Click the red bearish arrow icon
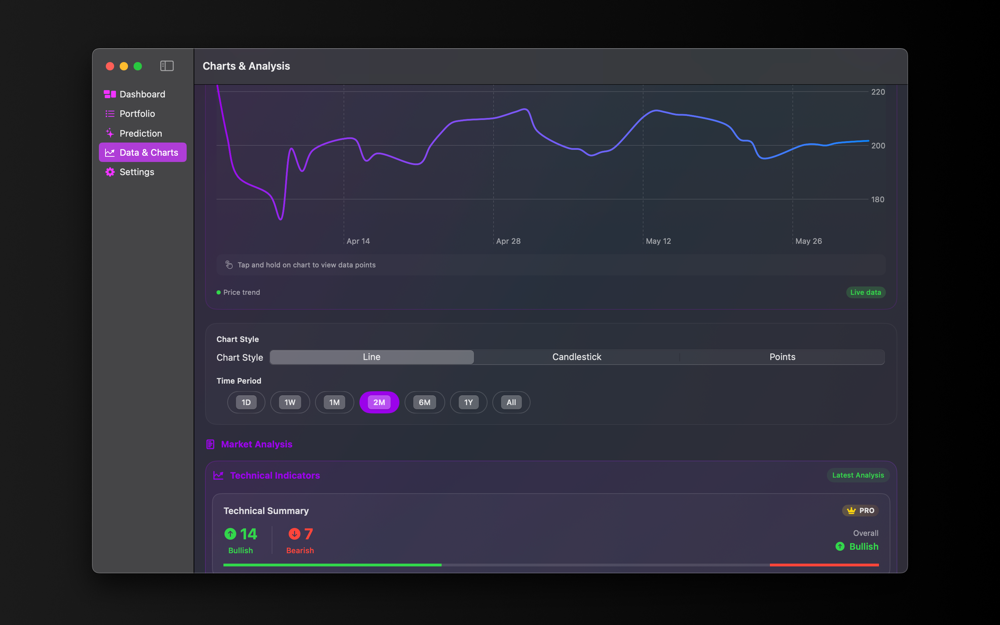 click(294, 534)
